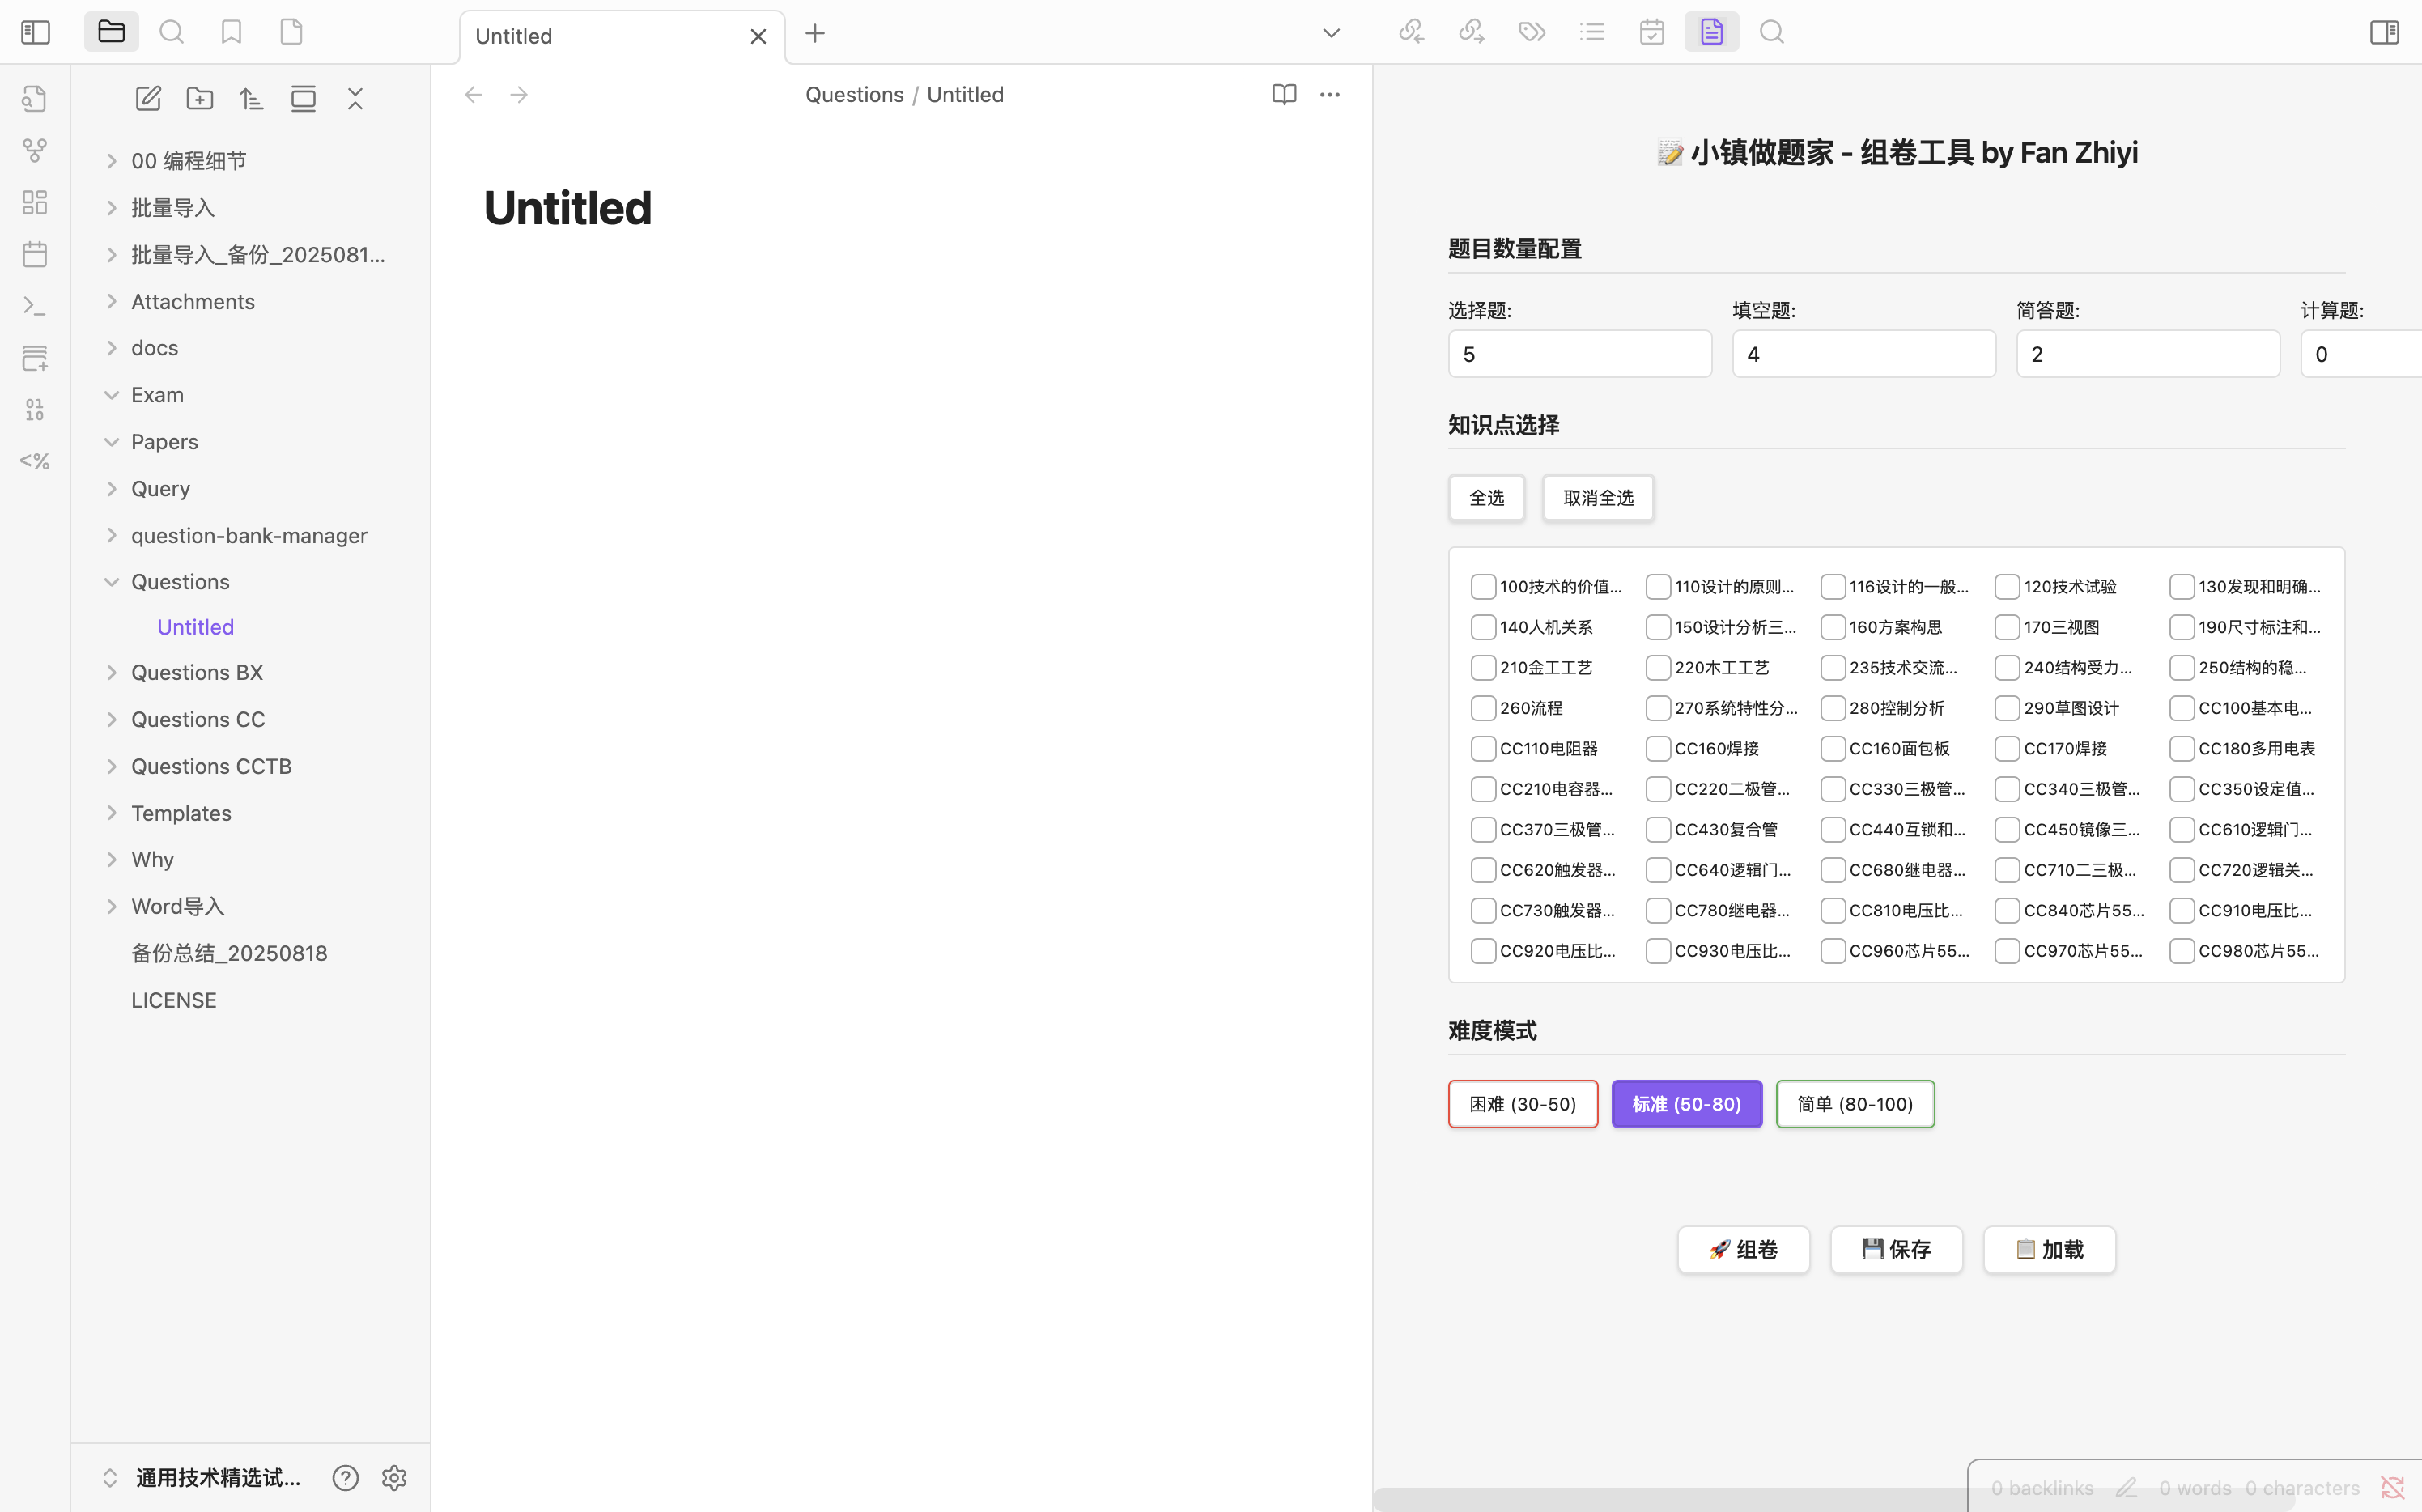Open the tab list dropdown chevron

pyautogui.click(x=1330, y=33)
